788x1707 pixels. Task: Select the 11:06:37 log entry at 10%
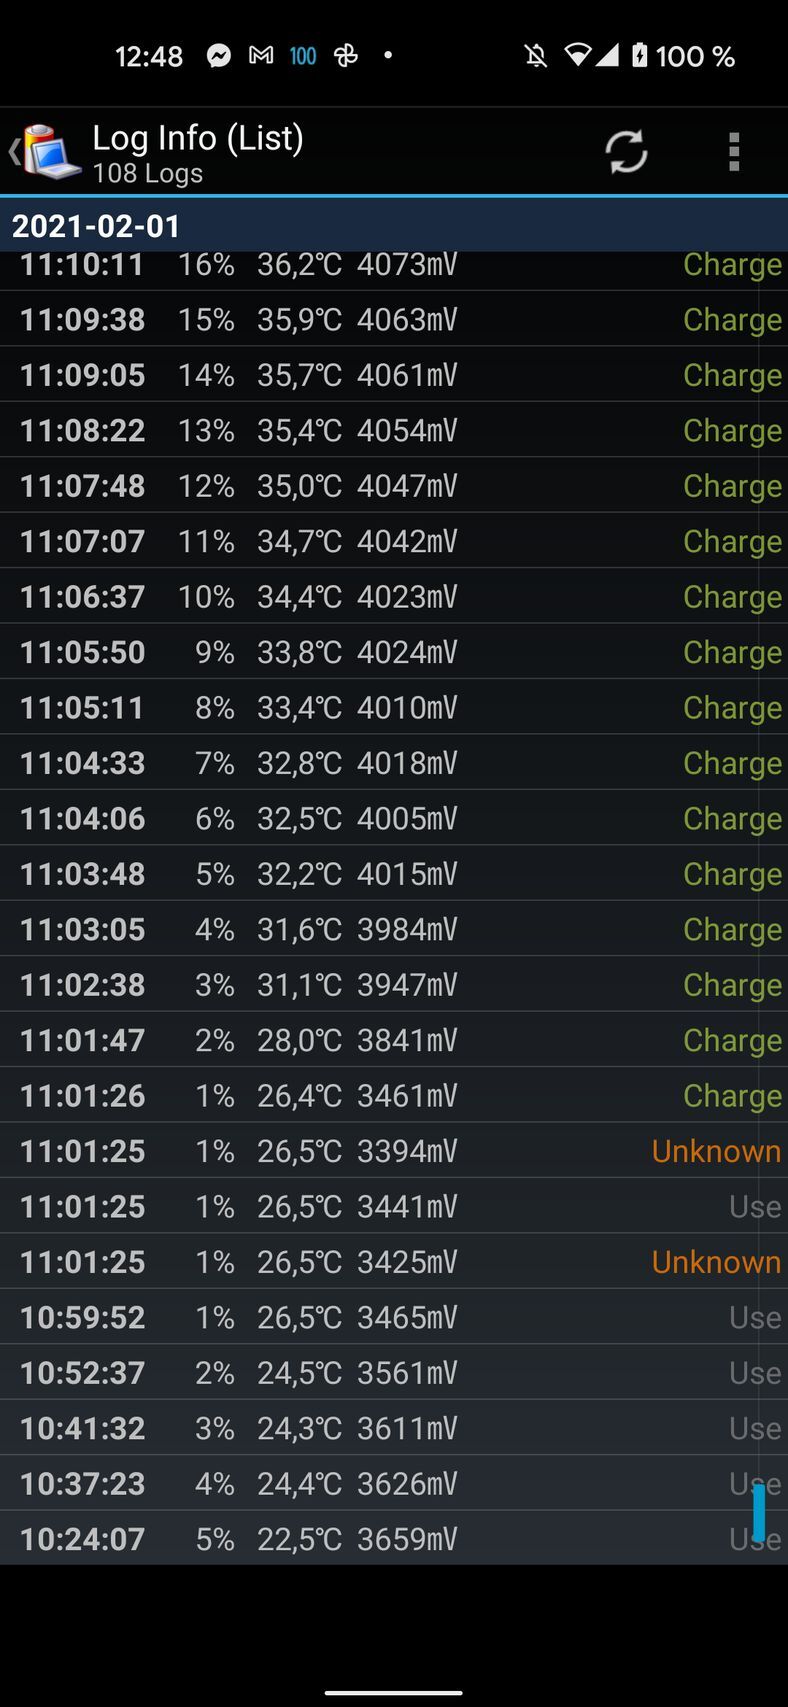[x=394, y=597]
